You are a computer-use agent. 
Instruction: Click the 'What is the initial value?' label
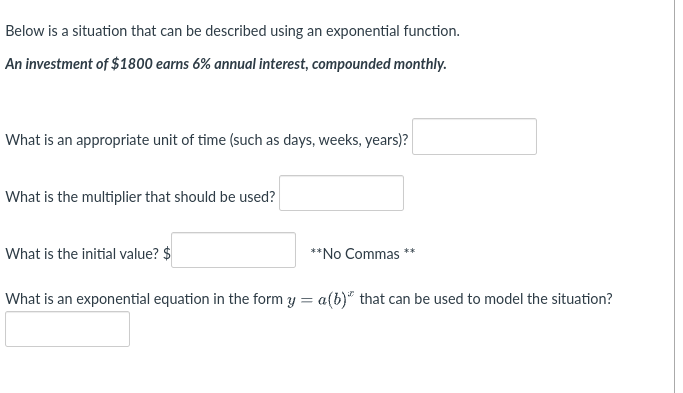[x=82, y=254]
